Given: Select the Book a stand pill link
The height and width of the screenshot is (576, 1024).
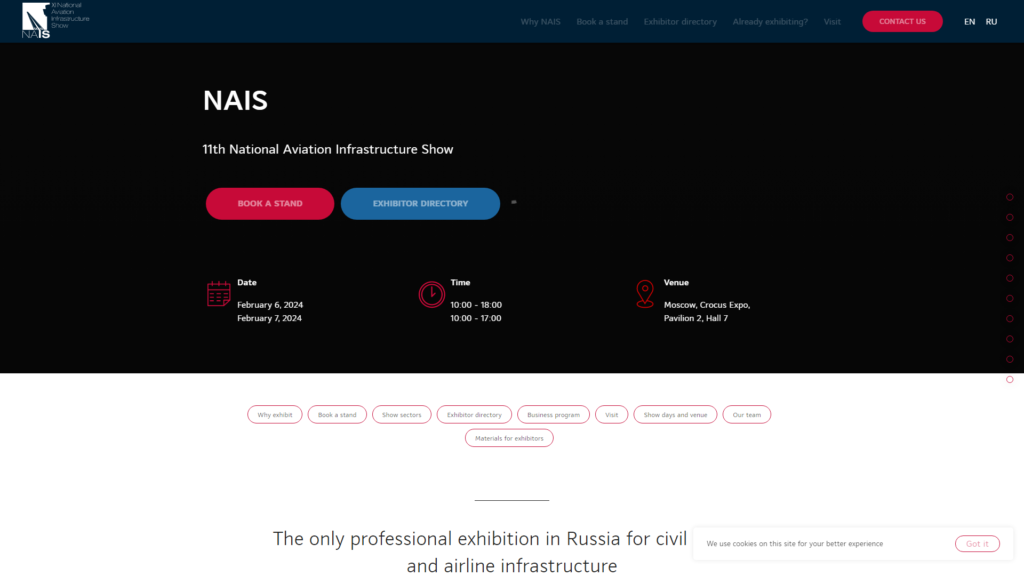Looking at the screenshot, I should pos(337,415).
